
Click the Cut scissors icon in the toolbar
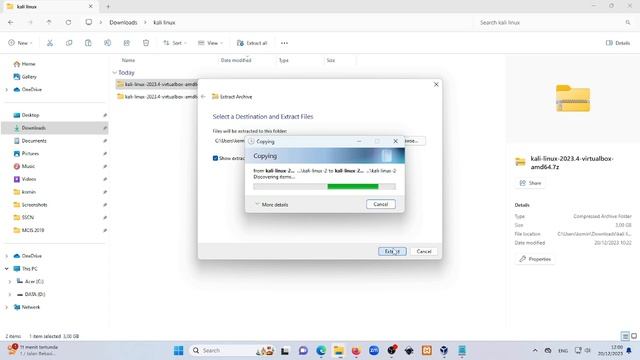click(x=50, y=43)
